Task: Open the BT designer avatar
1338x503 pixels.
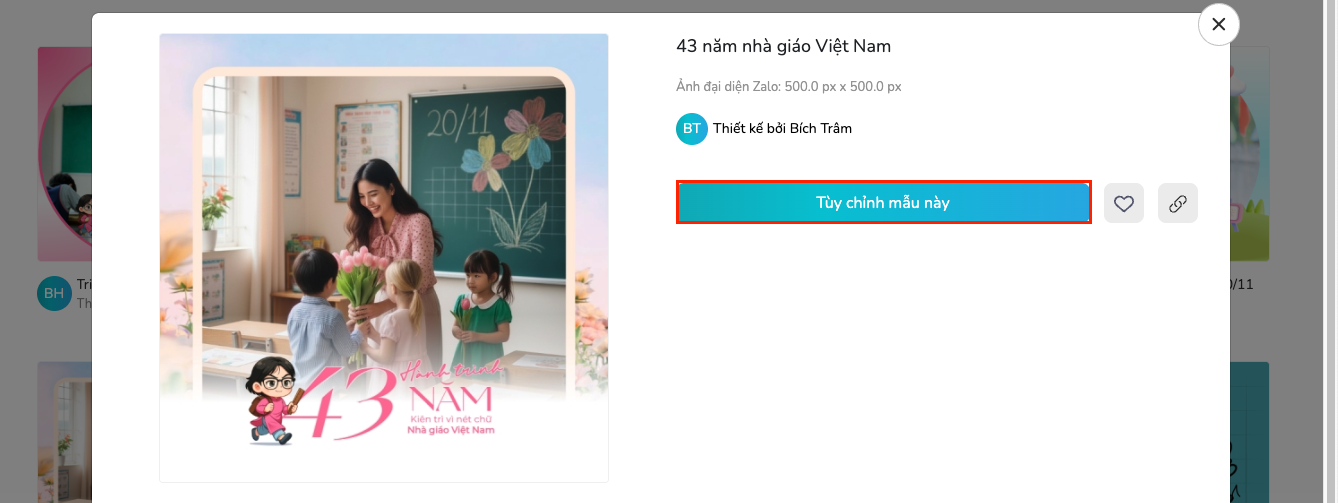Action: tap(692, 128)
